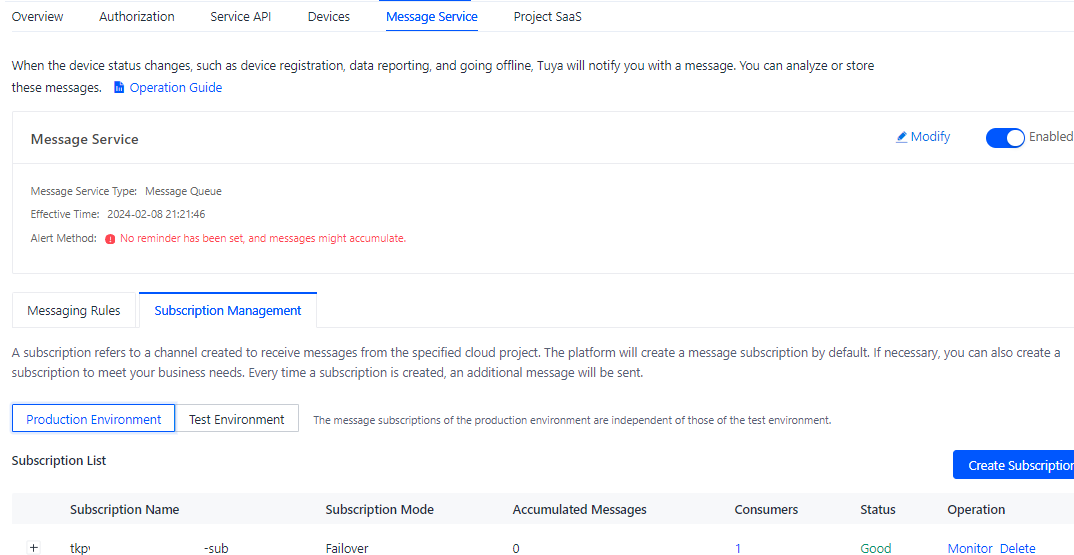The image size is (1074, 555).
Task: Choose Test Environment
Action: 237,419
